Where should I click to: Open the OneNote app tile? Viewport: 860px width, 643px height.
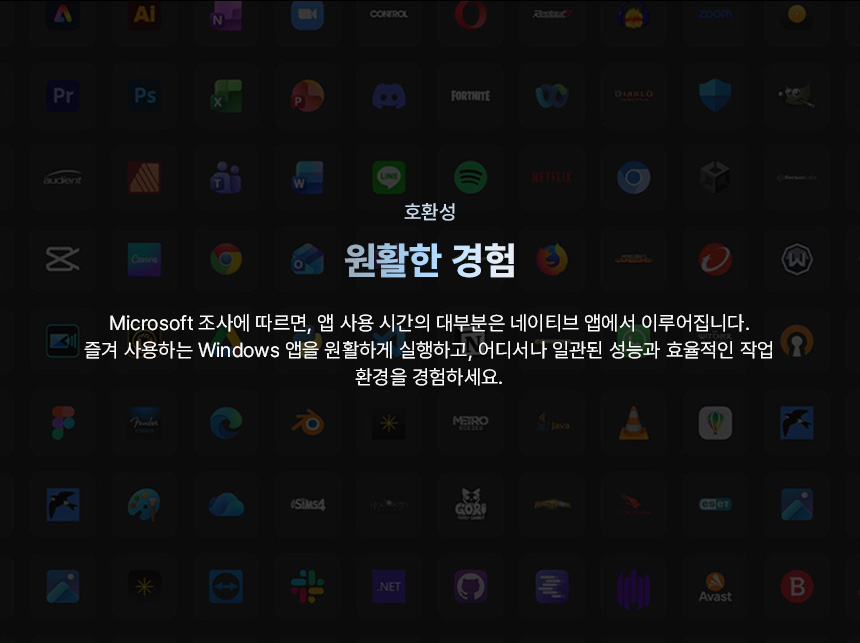(x=226, y=14)
